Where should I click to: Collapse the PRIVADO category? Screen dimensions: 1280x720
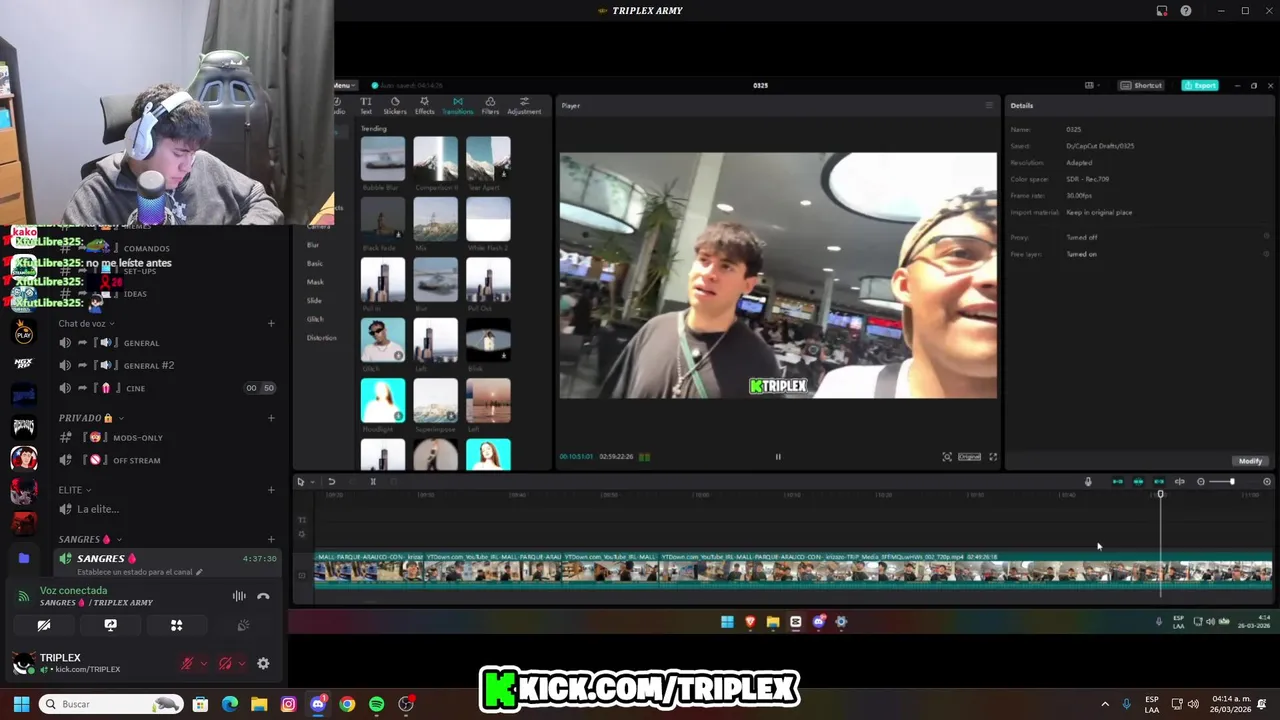tap(91, 418)
